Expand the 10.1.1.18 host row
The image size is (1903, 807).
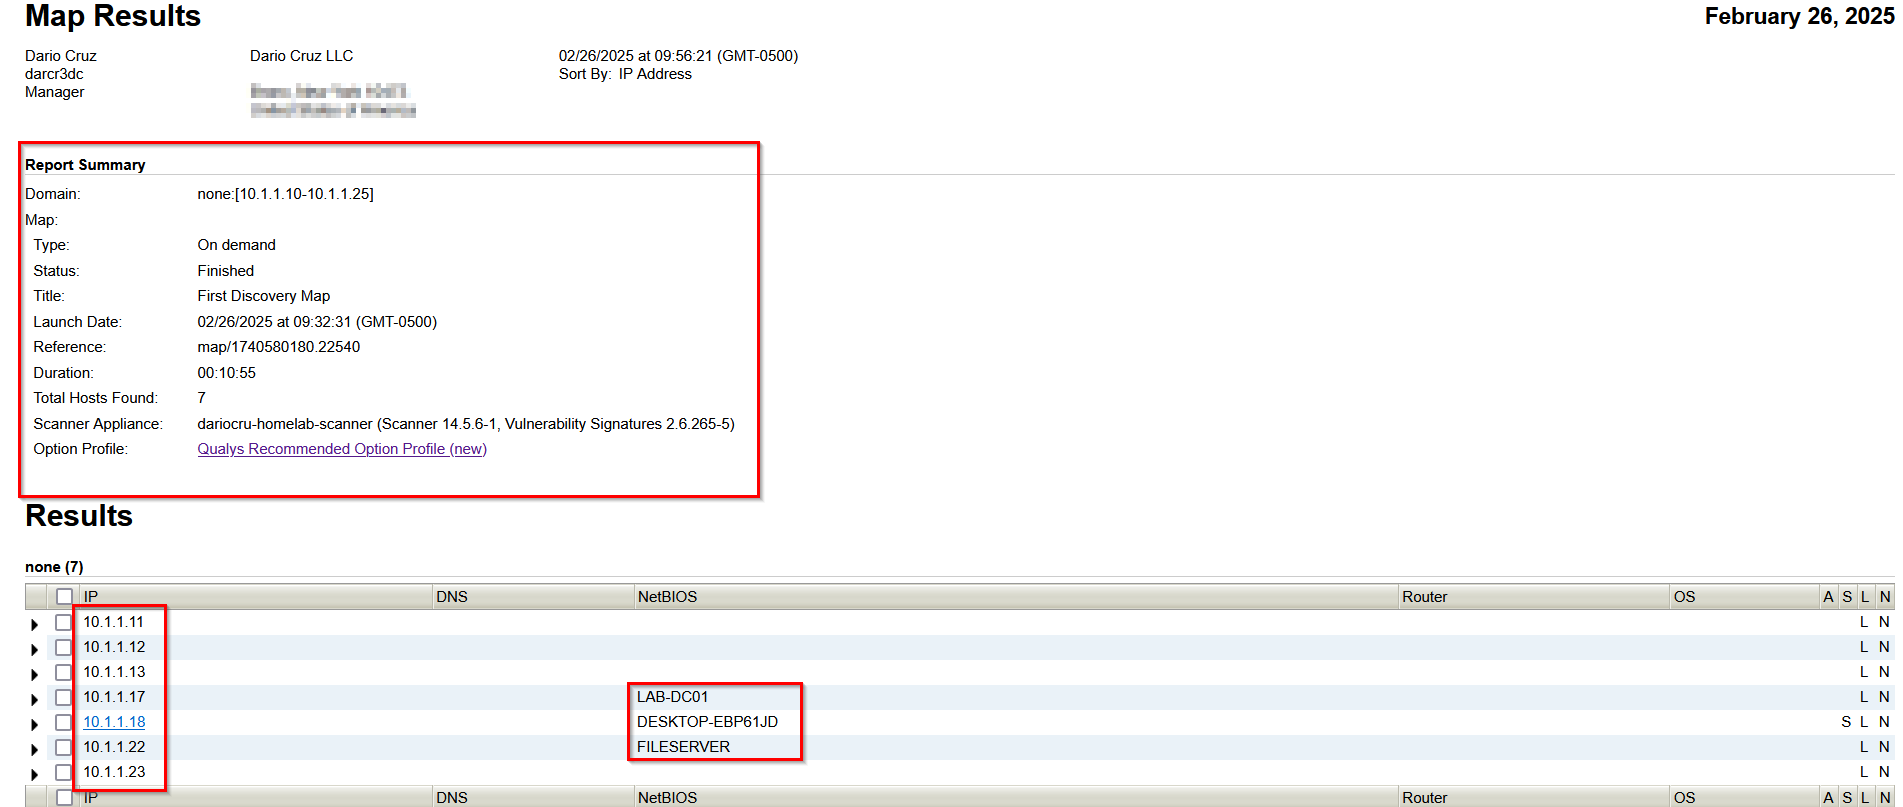[x=35, y=724]
